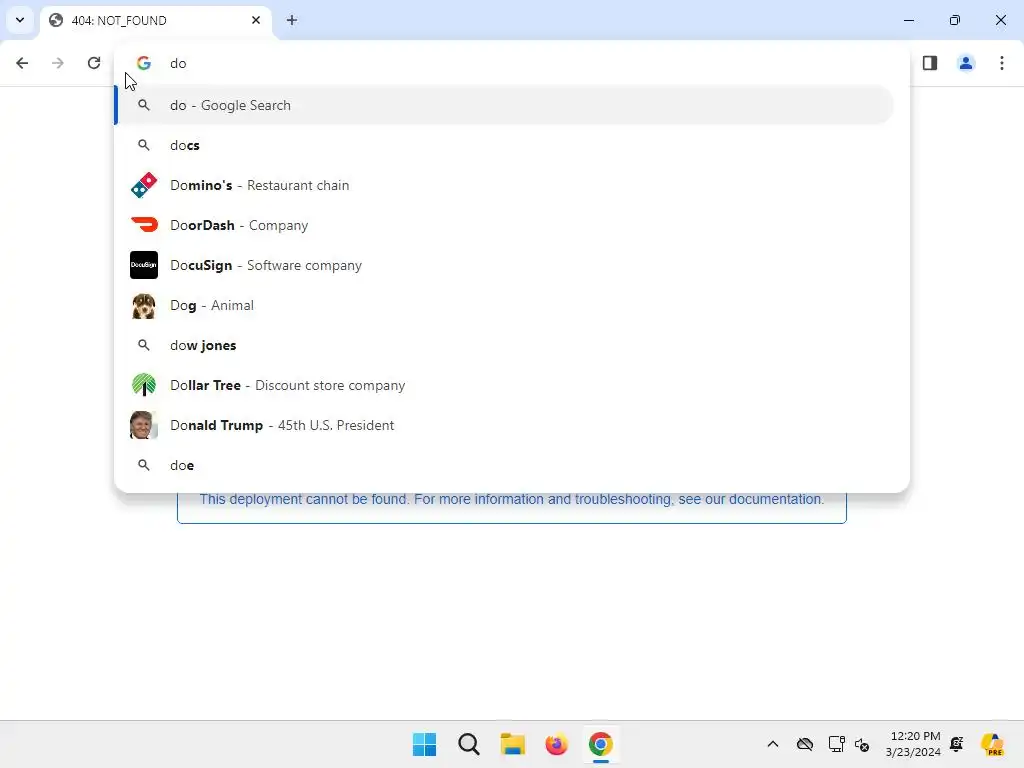1024x768 pixels.
Task: Pick the 'dow jones' suggestion
Action: click(504, 345)
